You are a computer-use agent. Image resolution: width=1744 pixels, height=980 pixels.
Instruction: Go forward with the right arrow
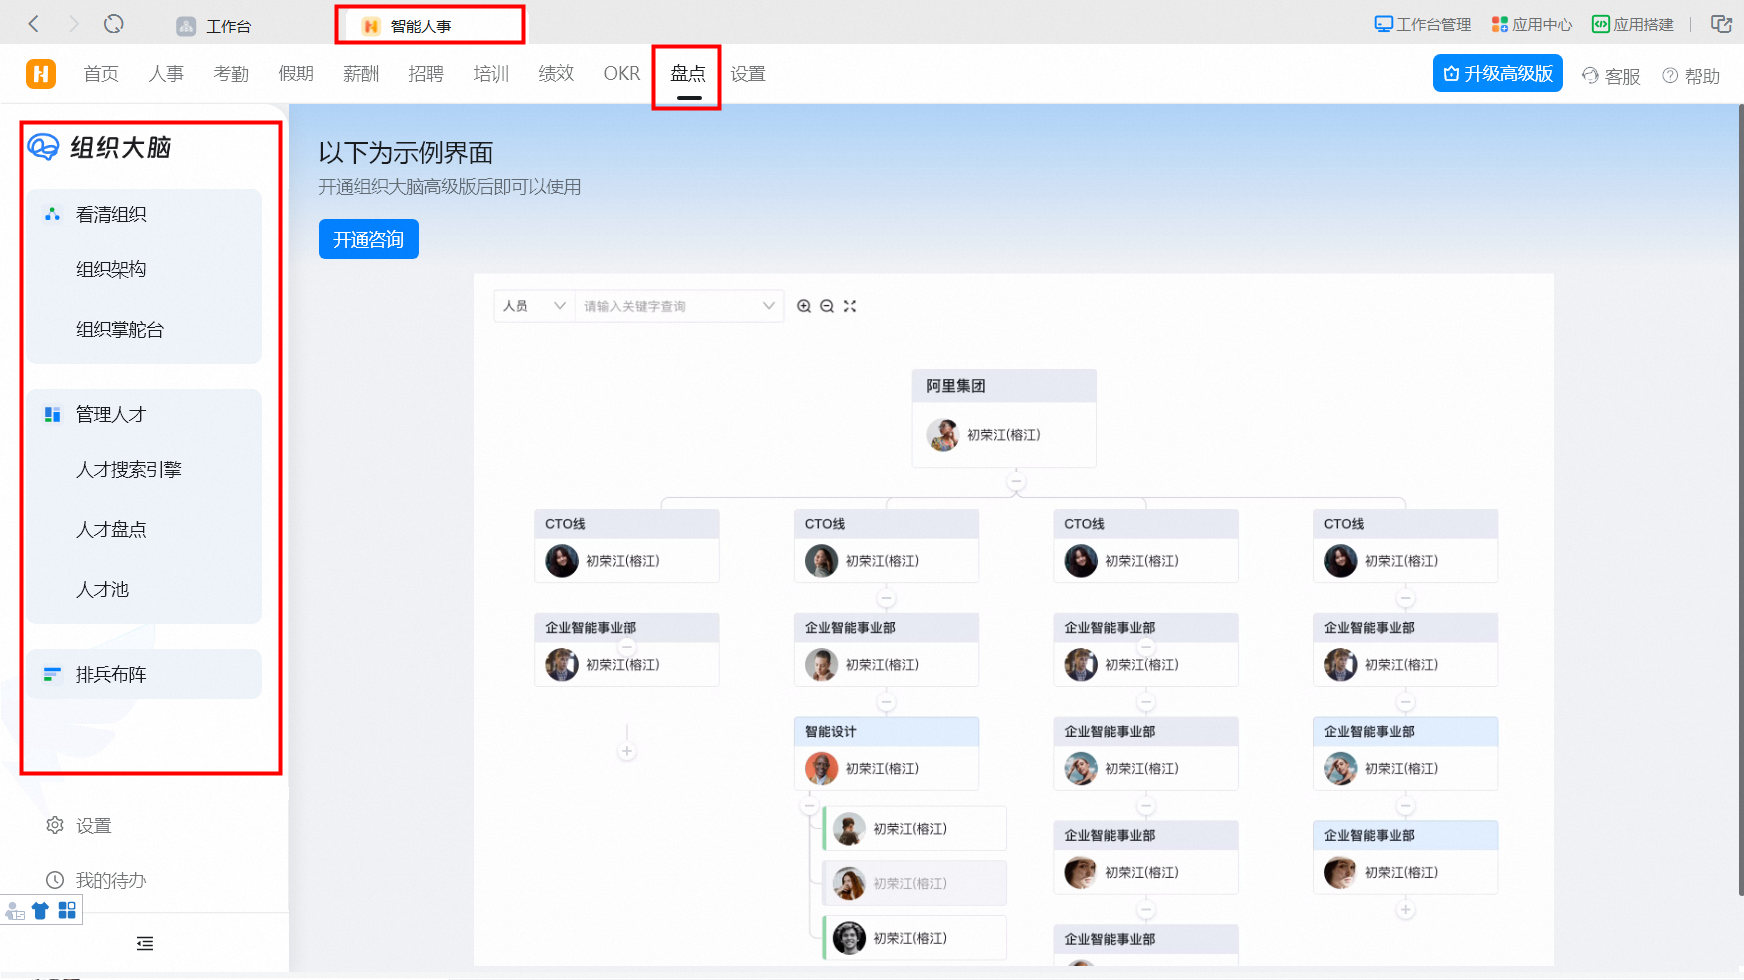click(x=73, y=24)
